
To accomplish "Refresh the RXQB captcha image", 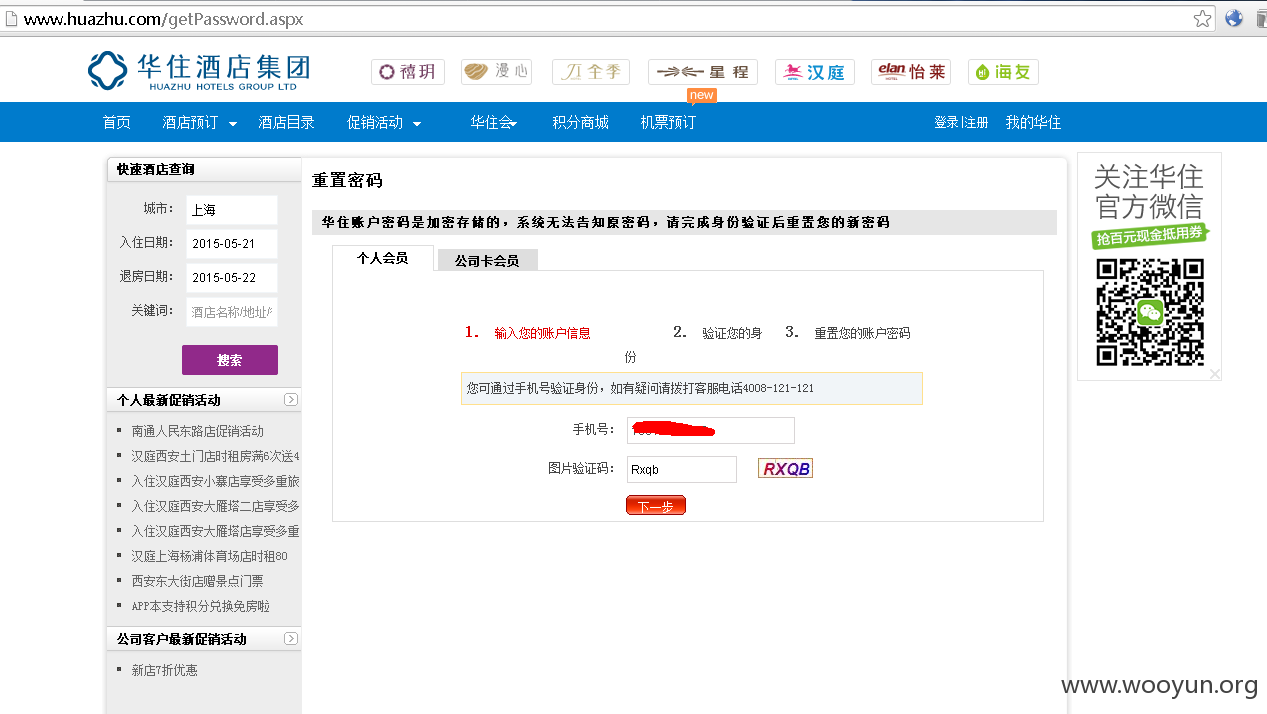I will click(x=785, y=468).
